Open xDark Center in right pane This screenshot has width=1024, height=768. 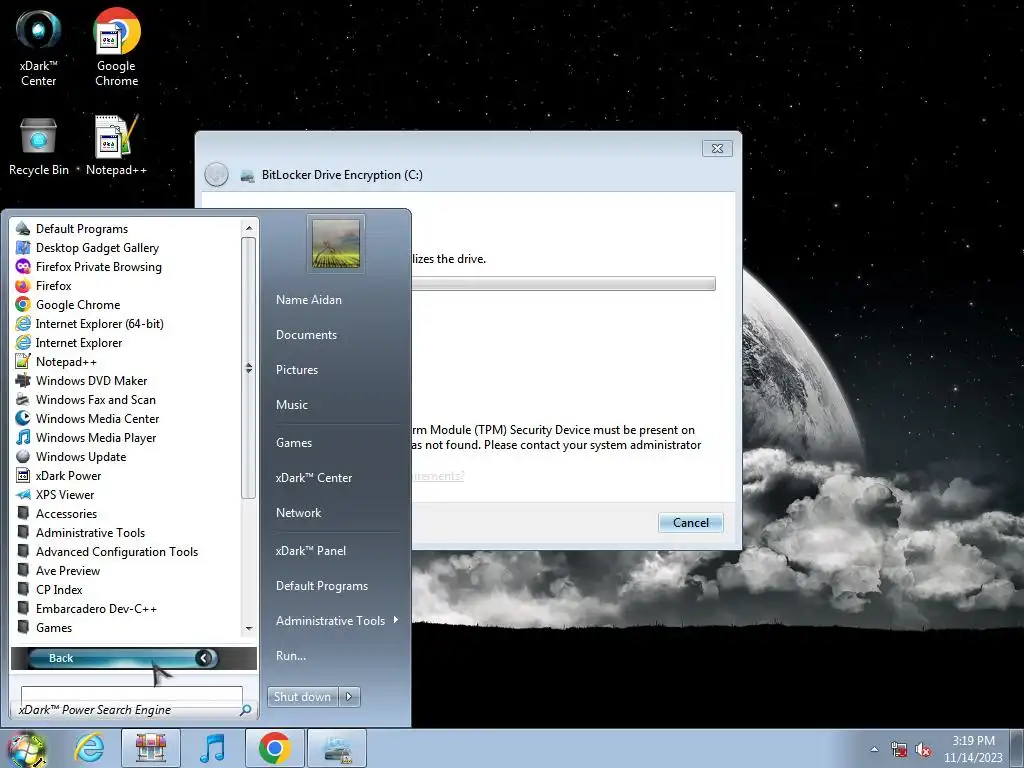[313, 477]
